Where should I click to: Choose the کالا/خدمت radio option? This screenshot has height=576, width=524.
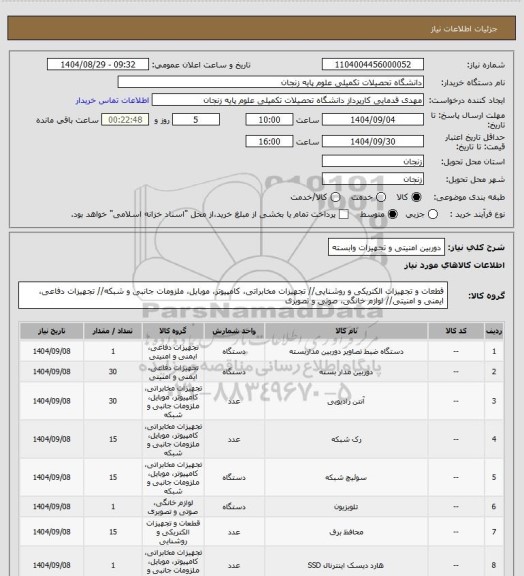pyautogui.click(x=335, y=197)
